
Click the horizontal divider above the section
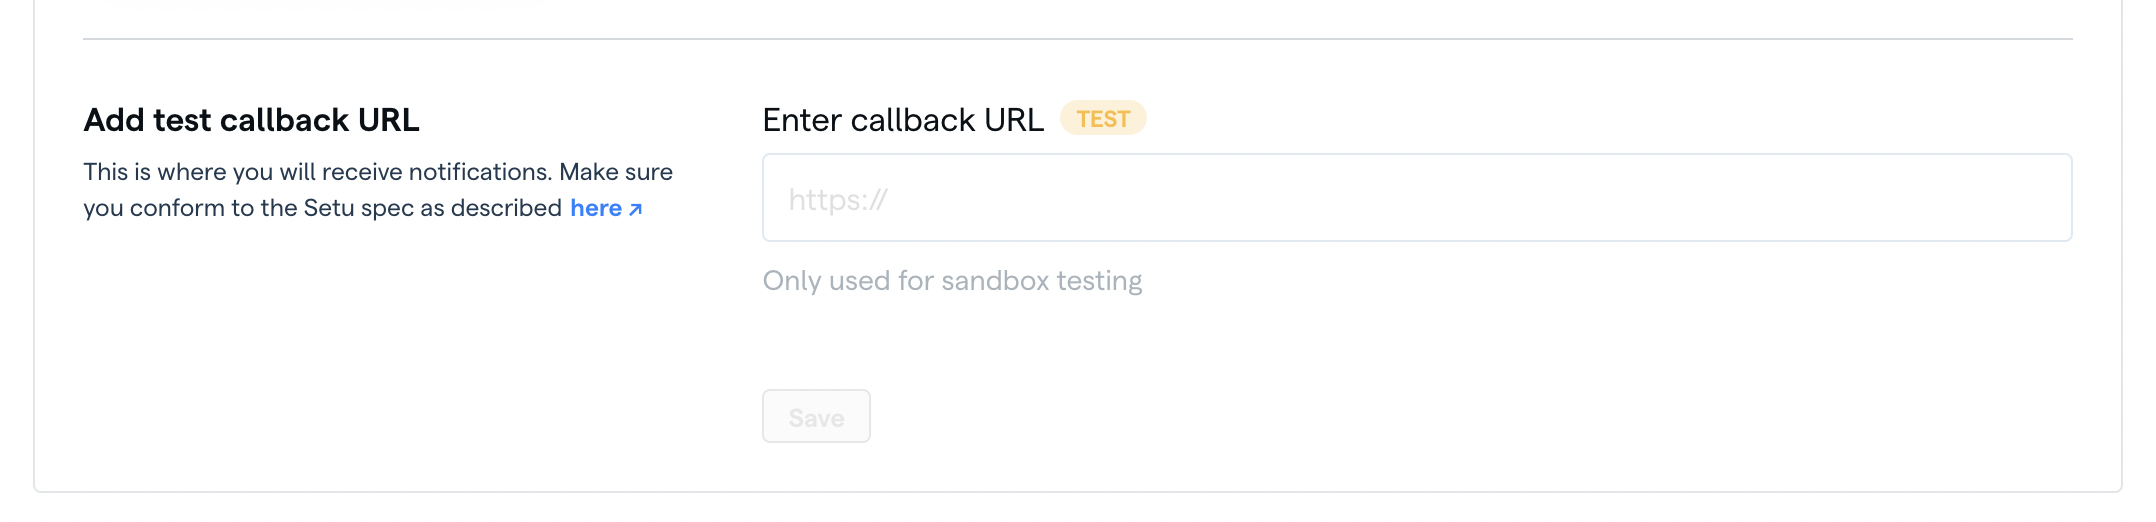coord(1077,39)
